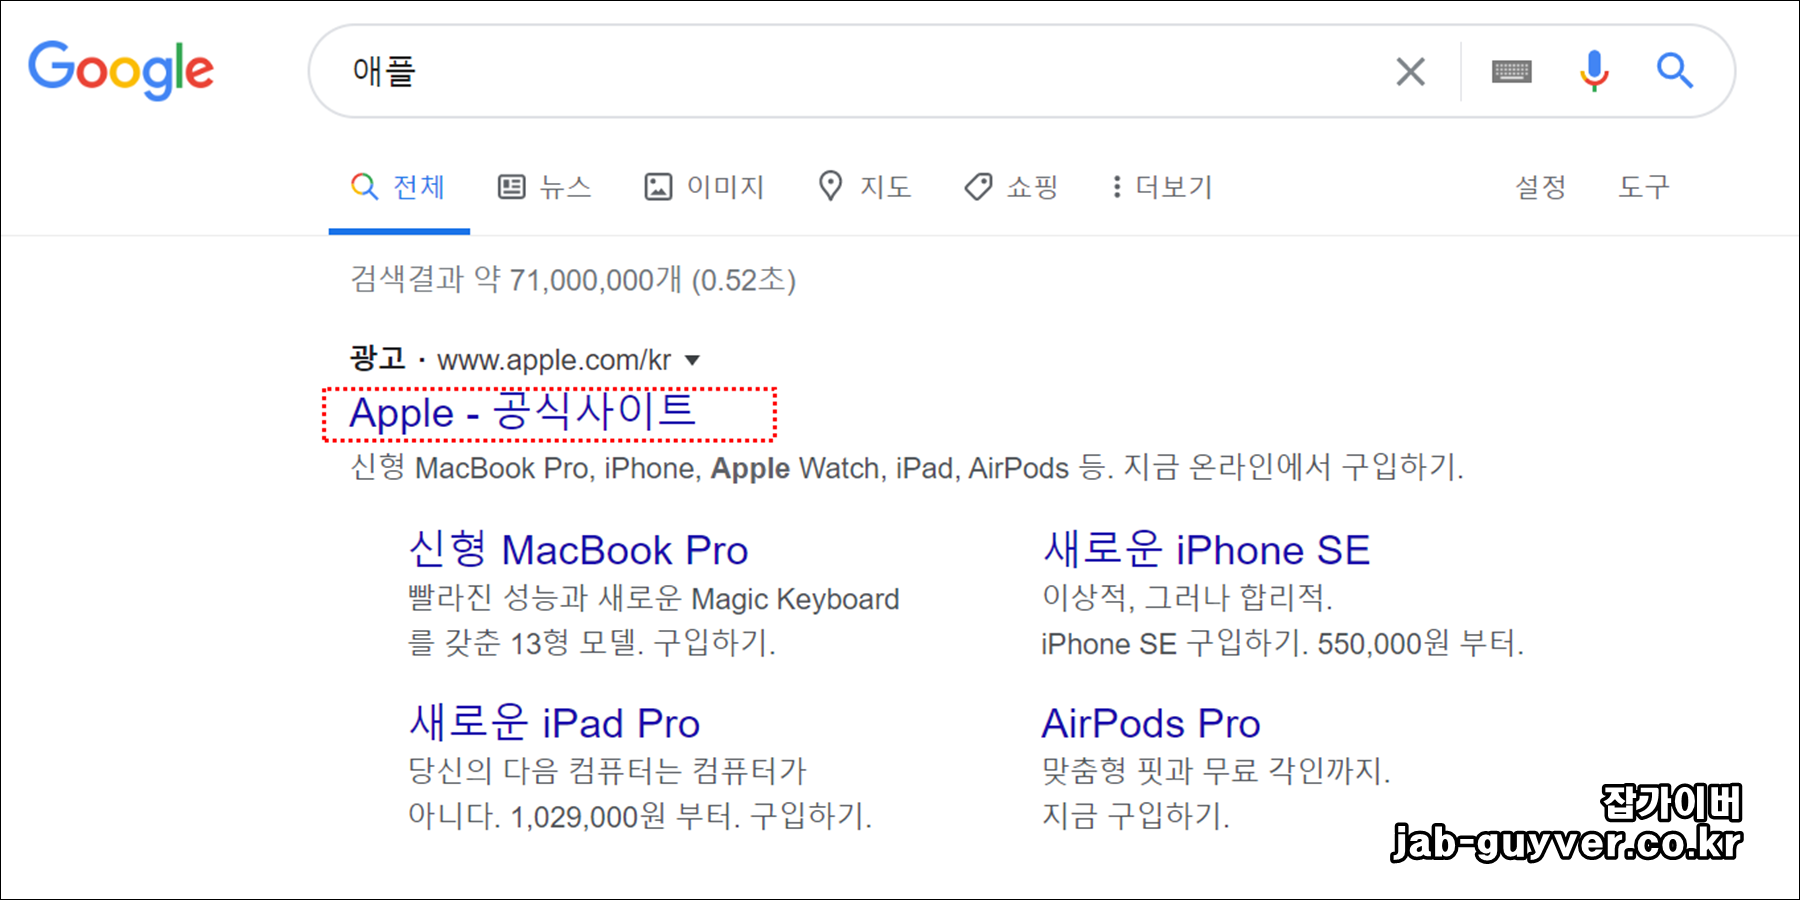Image resolution: width=1800 pixels, height=900 pixels.
Task: Submit search with the magnifier icon
Action: point(1674,71)
